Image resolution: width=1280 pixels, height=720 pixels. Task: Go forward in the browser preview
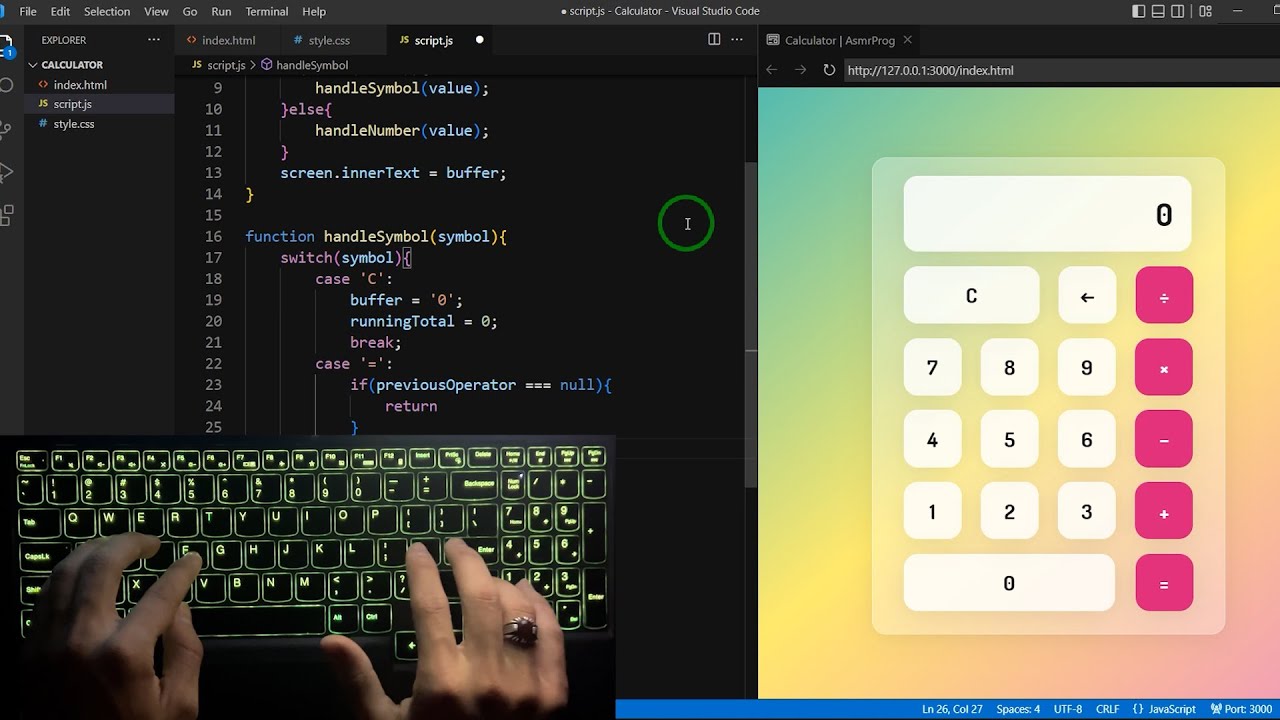click(x=800, y=70)
